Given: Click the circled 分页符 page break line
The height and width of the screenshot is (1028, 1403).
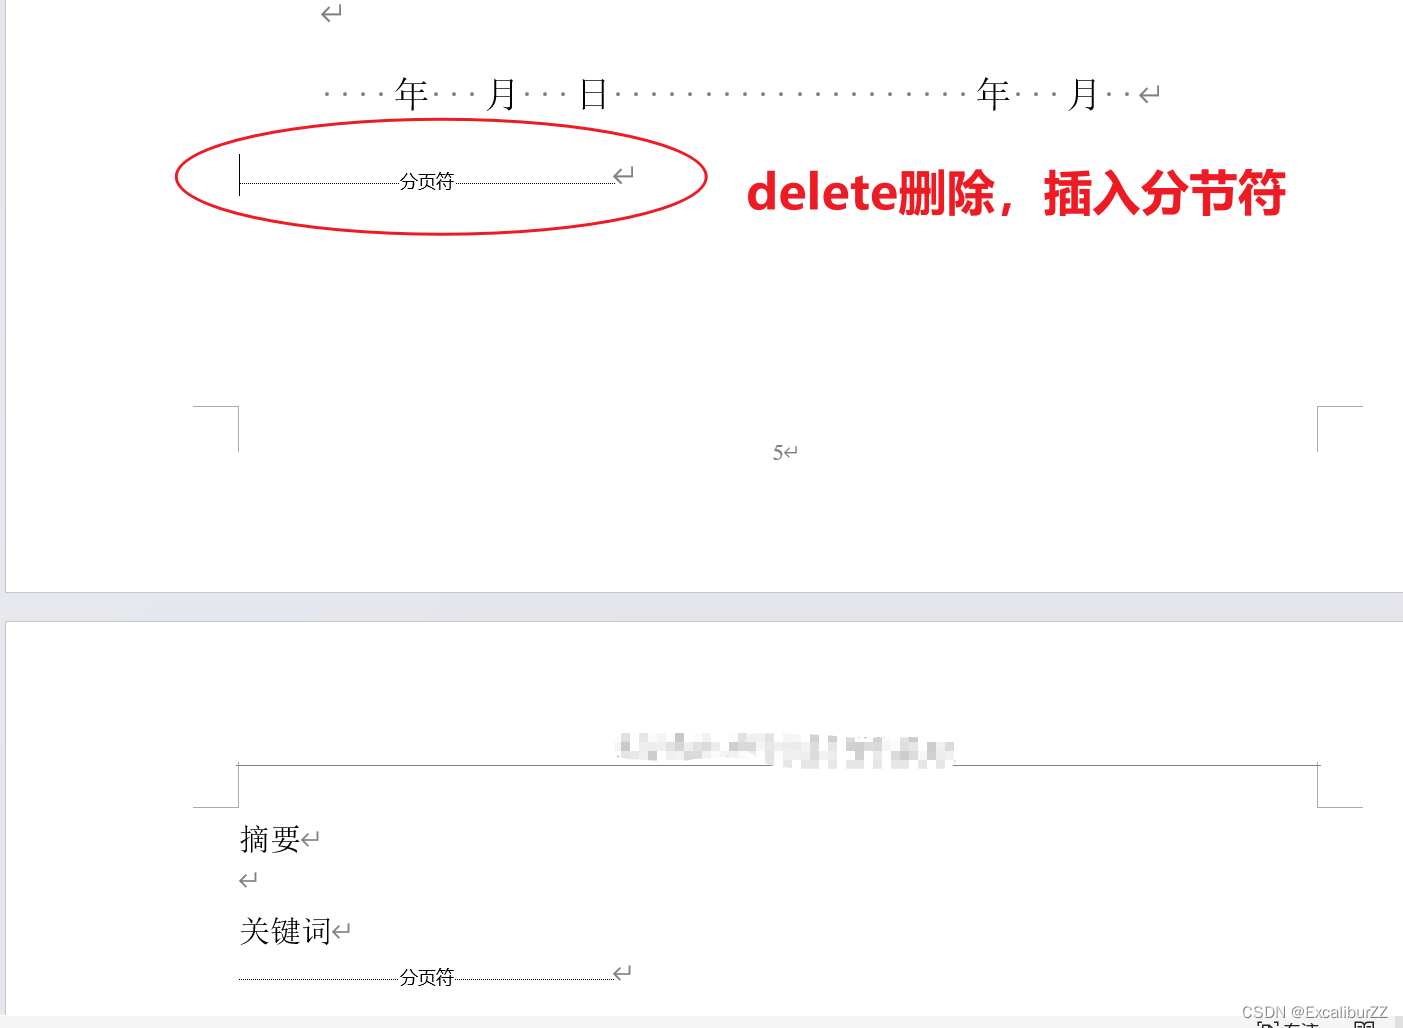Looking at the screenshot, I should pos(427,182).
